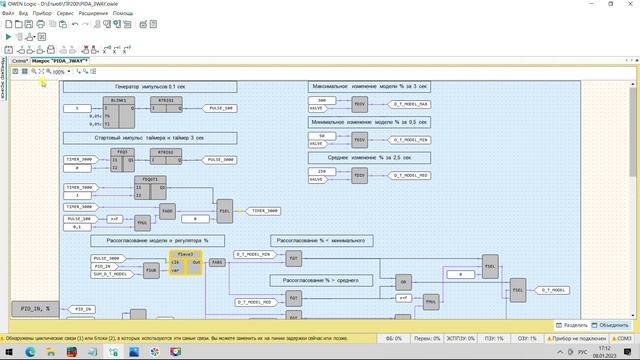Show hidden system tray icons
Screen dimensions: 640x360
point(560,352)
